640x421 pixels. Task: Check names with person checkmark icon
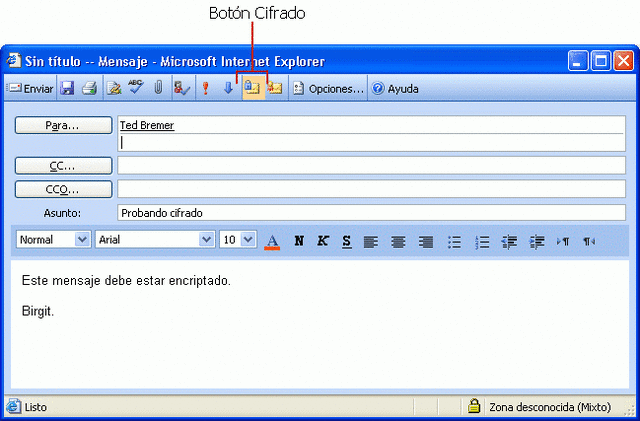[x=182, y=88]
